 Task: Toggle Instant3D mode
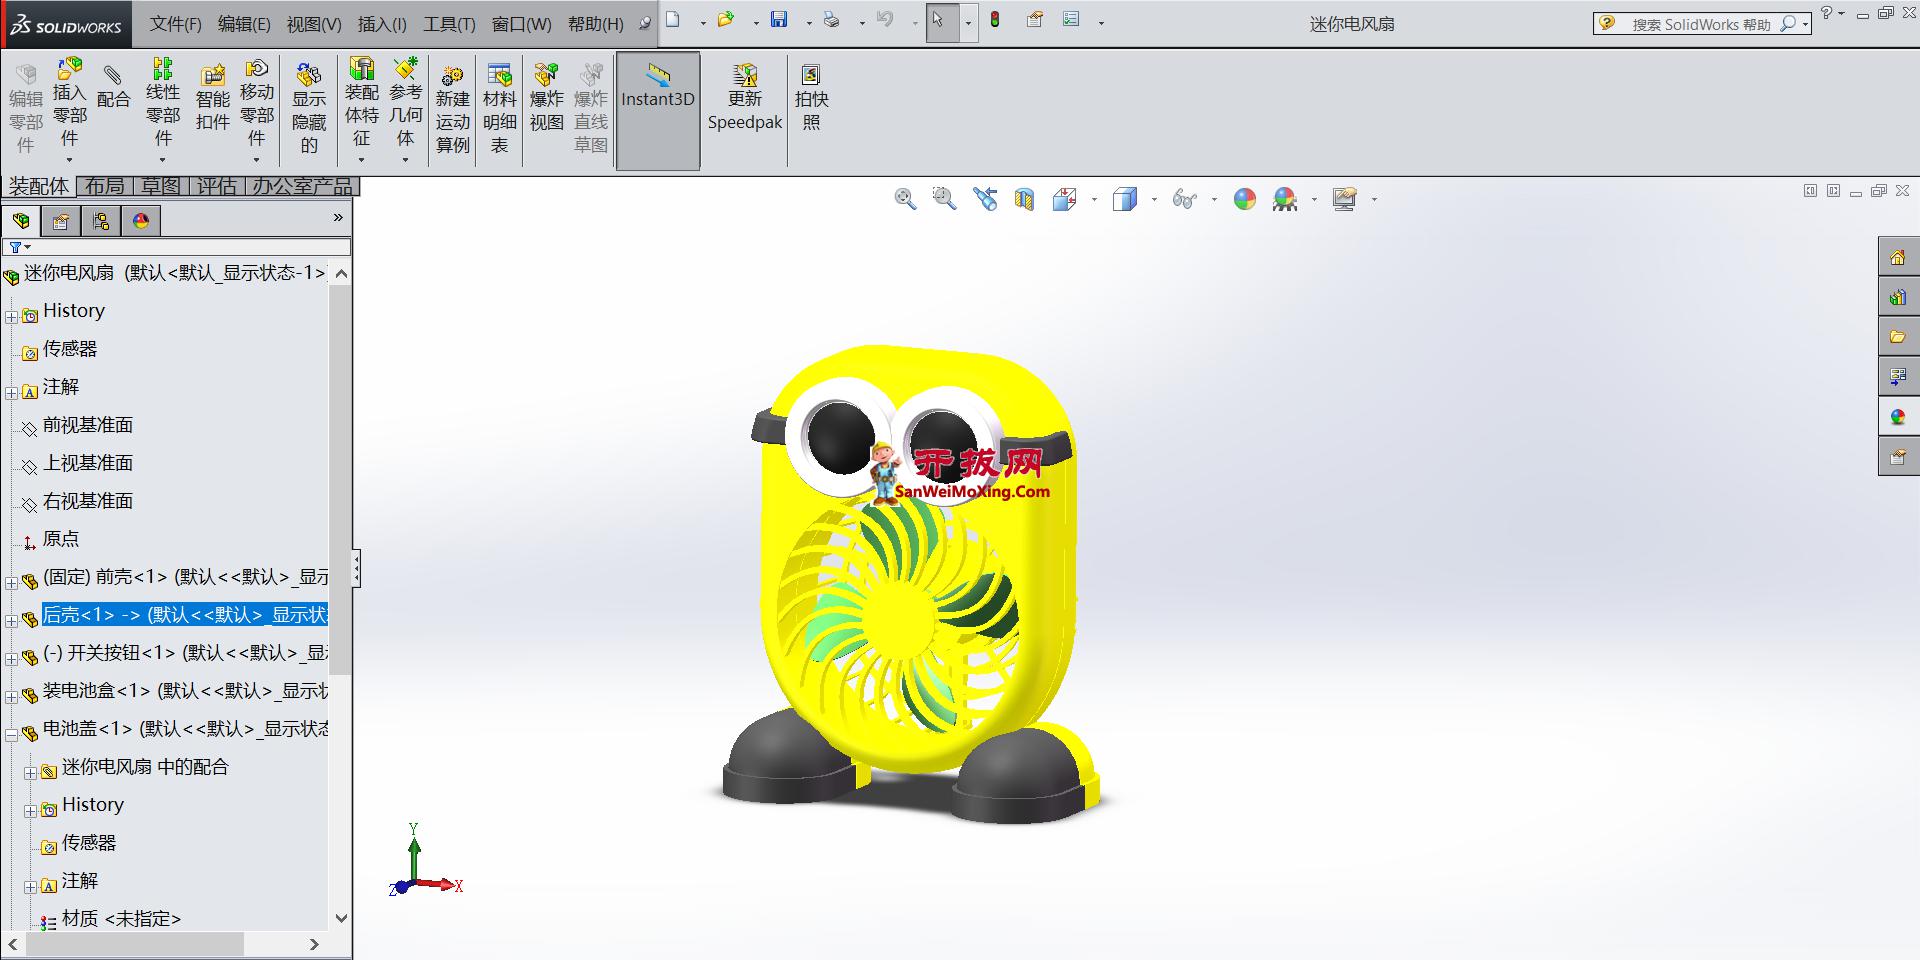pos(657,110)
